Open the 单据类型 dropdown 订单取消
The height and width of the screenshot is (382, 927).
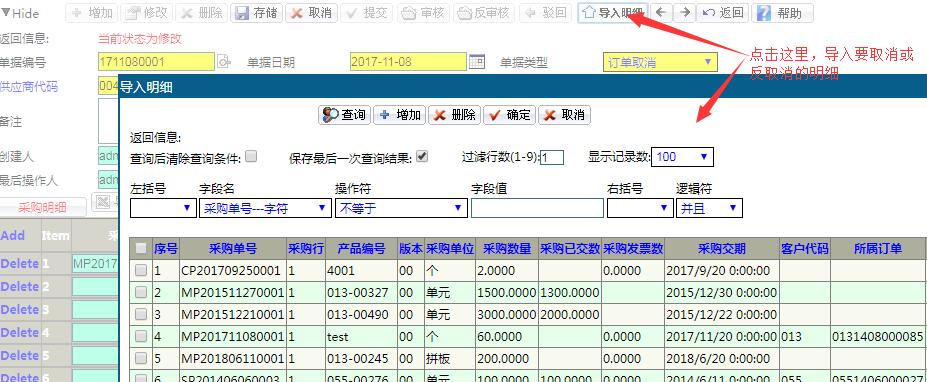(x=660, y=62)
